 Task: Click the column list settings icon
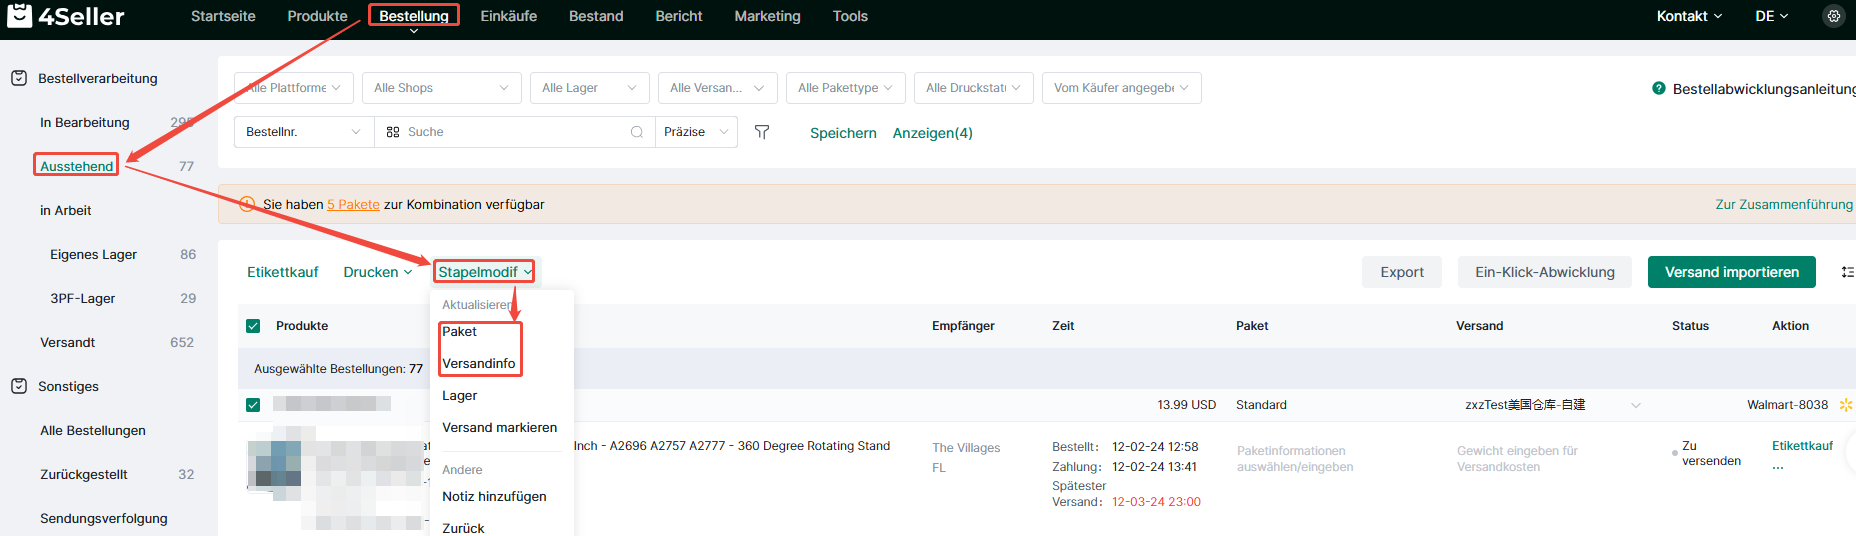click(x=1846, y=272)
